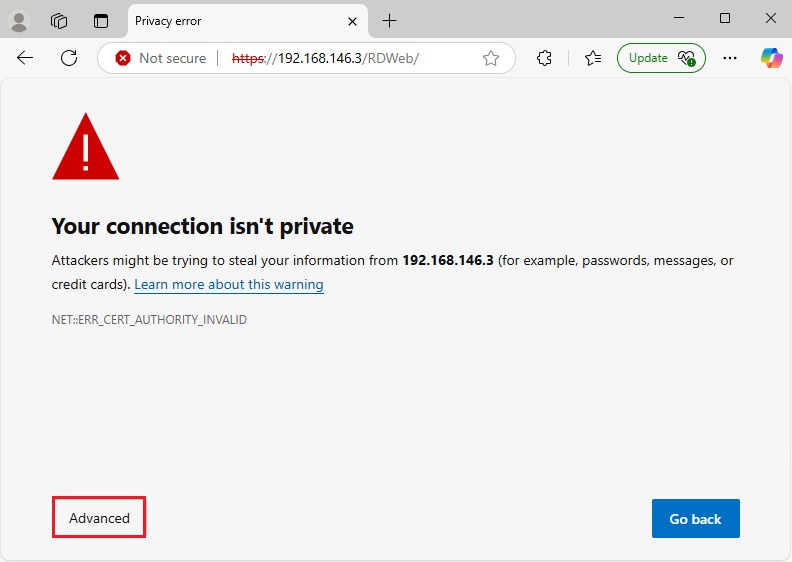The image size is (792, 562).
Task: Open Settings and more ellipsis menu
Action: click(731, 58)
